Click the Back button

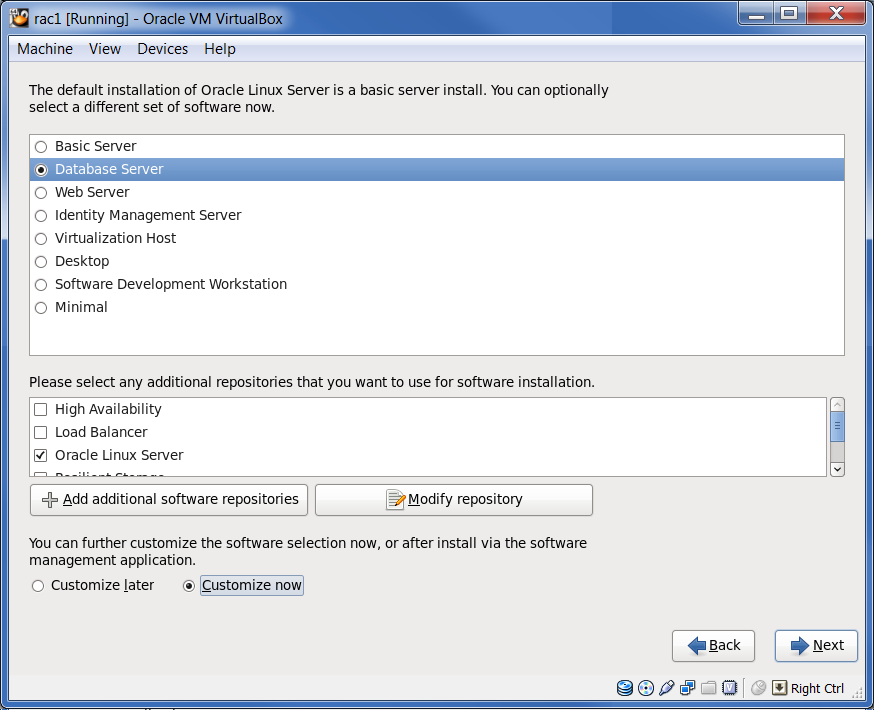[x=713, y=645]
